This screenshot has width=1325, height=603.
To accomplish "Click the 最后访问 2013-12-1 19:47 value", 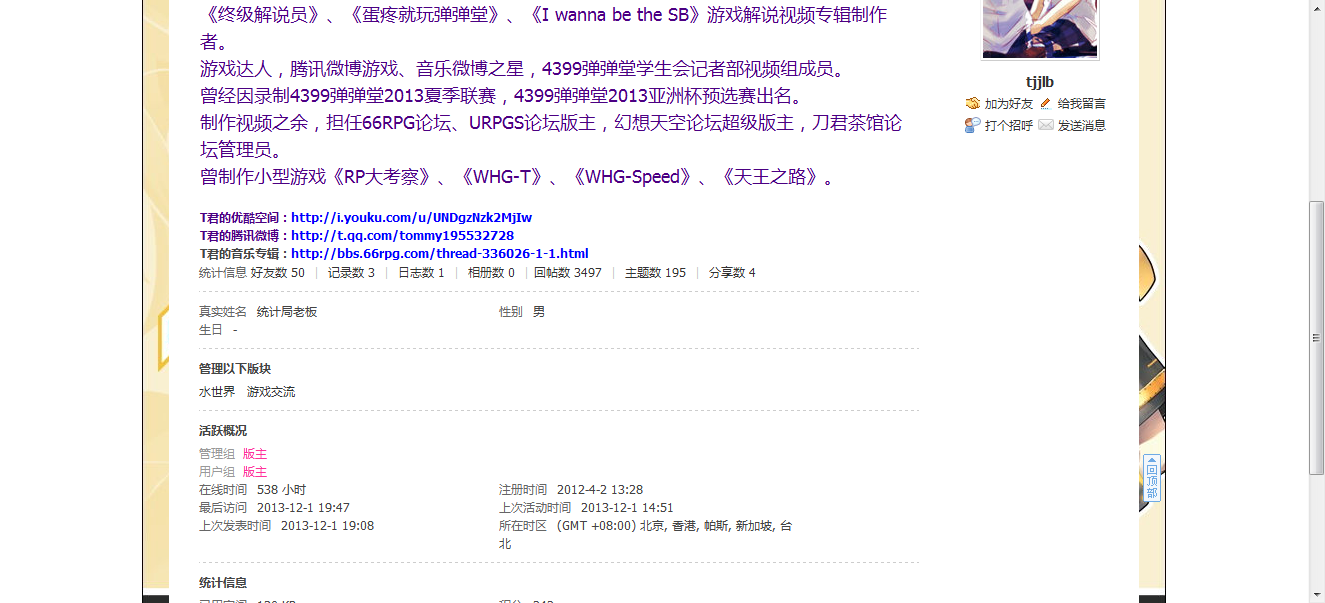I will click(303, 508).
